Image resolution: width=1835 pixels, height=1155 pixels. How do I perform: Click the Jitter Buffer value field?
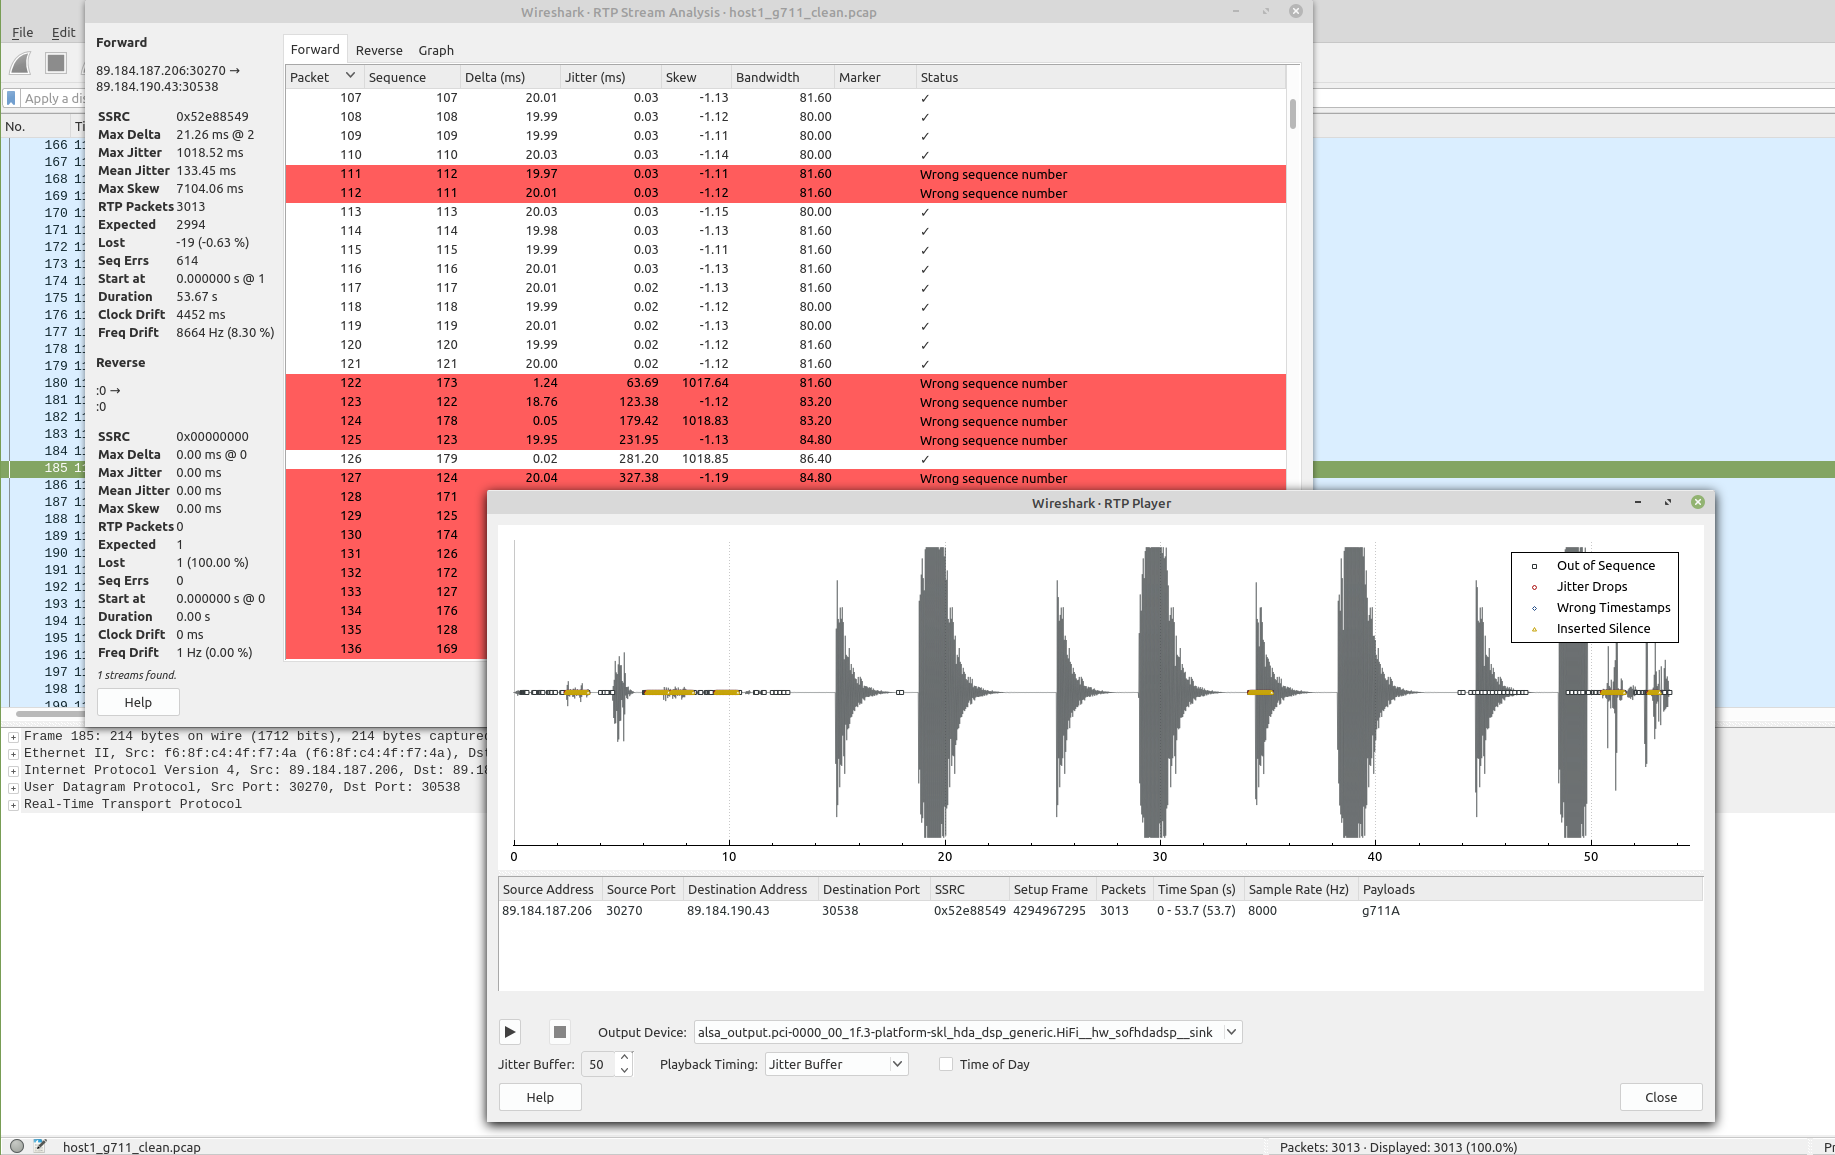pyautogui.click(x=598, y=1064)
